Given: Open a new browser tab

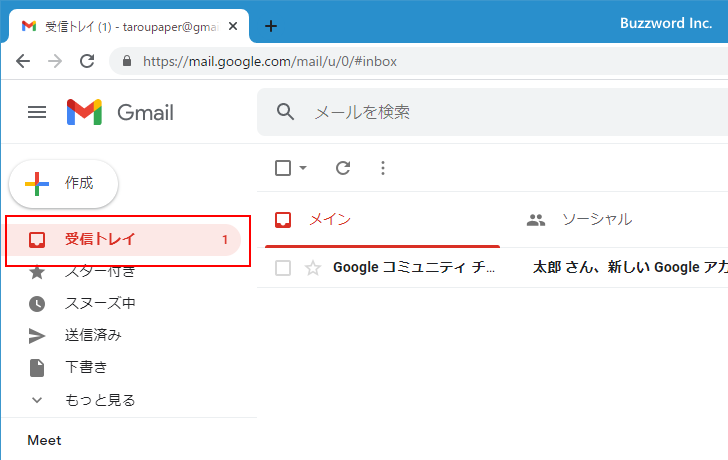Looking at the screenshot, I should 271,26.
